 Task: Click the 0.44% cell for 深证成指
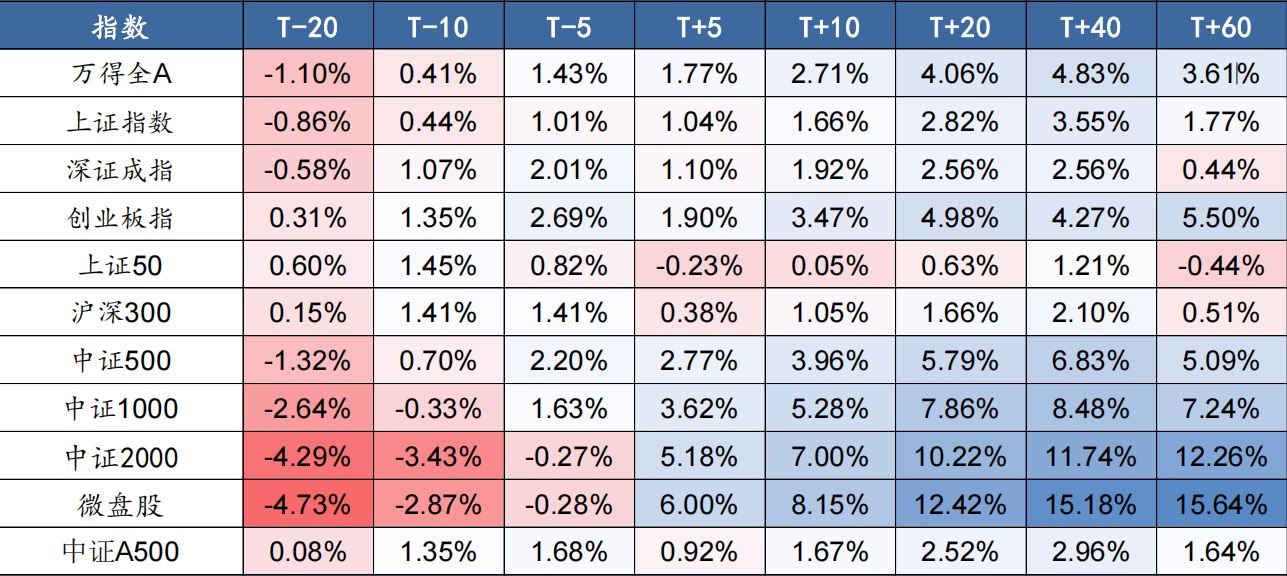1221,170
